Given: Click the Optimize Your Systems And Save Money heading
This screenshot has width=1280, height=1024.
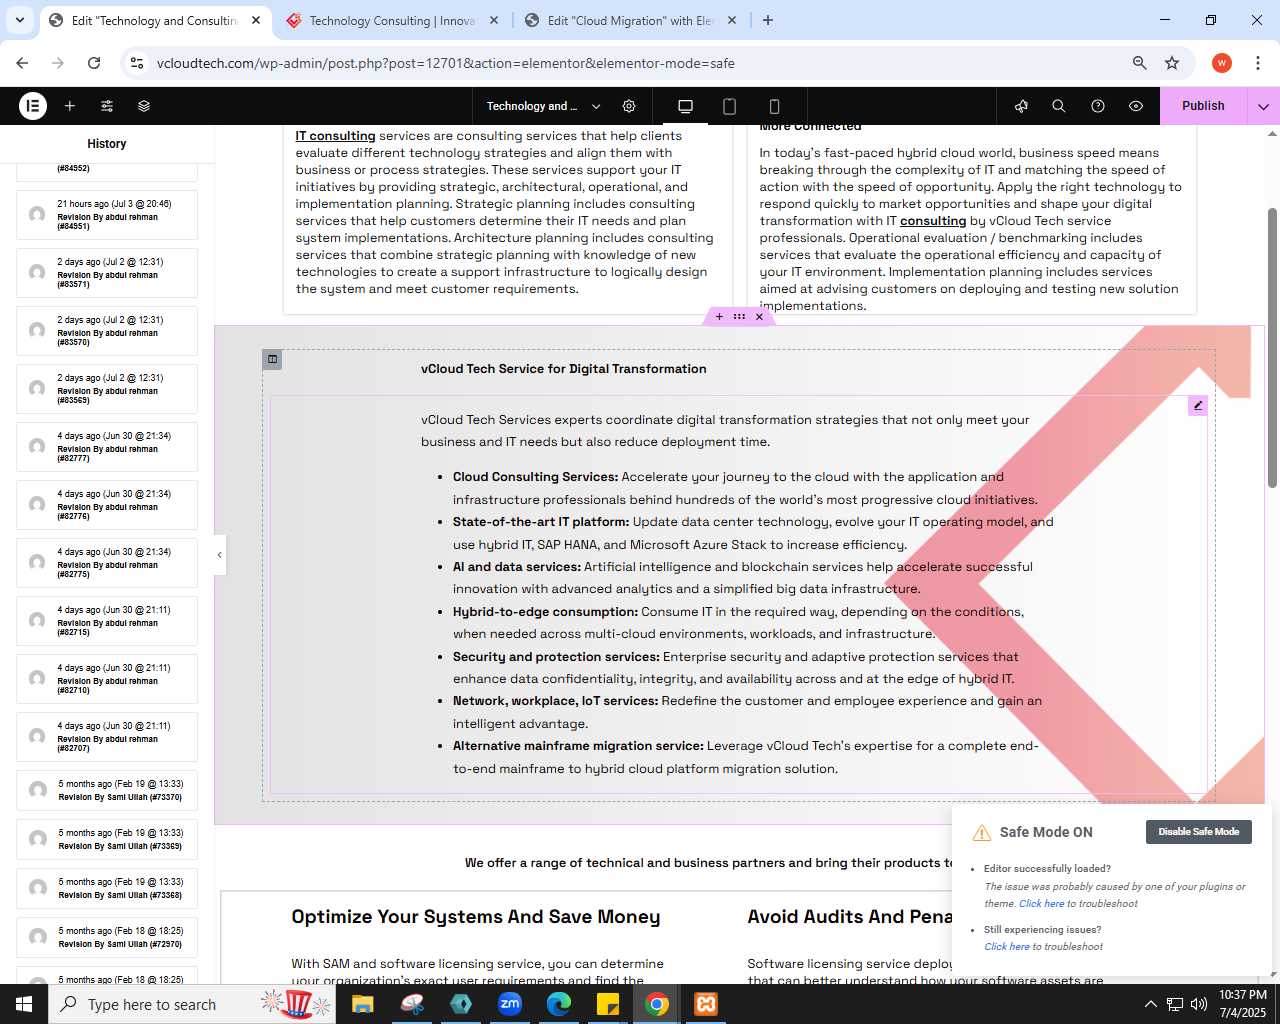Looking at the screenshot, I should 476,917.
